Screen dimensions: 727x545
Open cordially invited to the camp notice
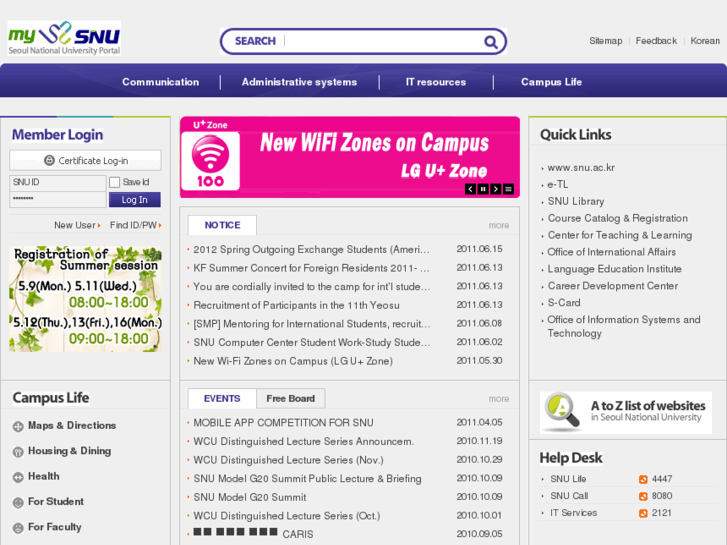click(x=312, y=287)
